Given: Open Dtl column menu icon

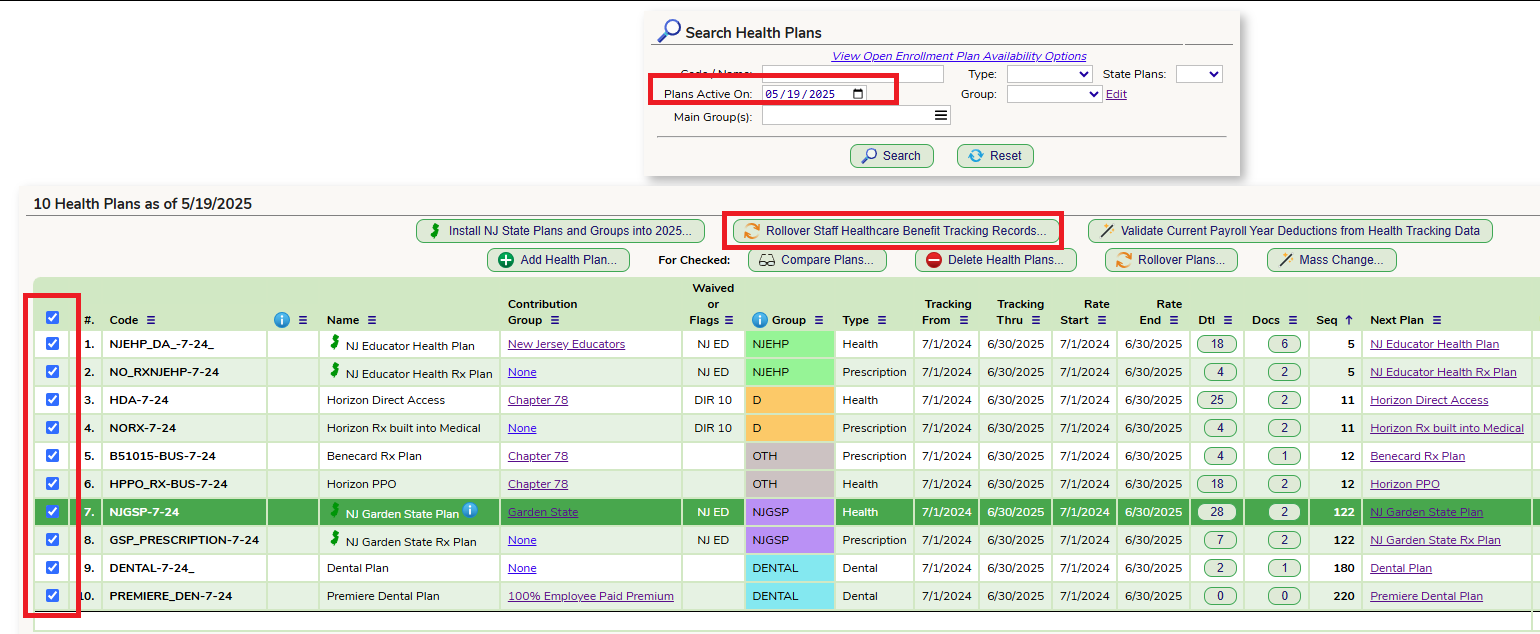Looking at the screenshot, I should (x=1227, y=320).
